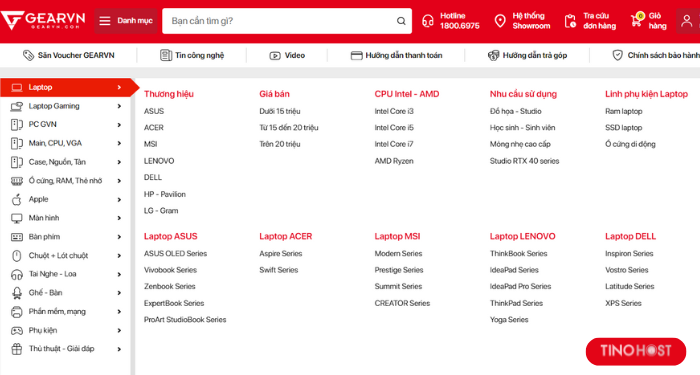Open the Danh mục menu
700x375 pixels.
pyautogui.click(x=126, y=21)
